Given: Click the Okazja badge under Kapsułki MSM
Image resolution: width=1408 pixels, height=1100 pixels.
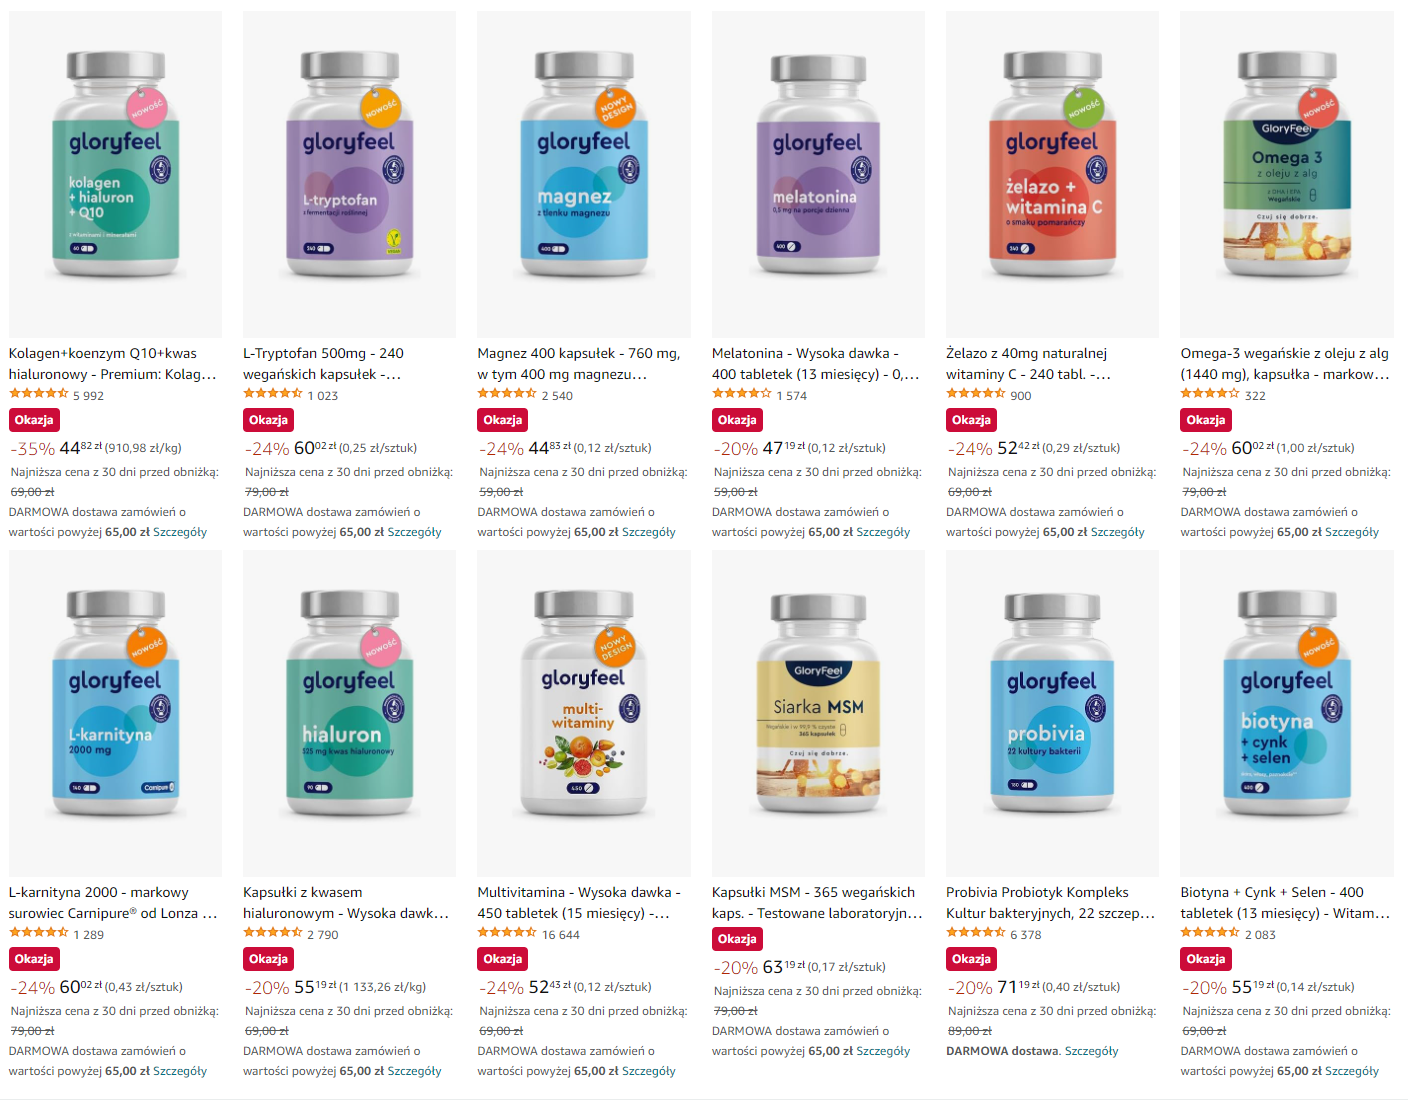Looking at the screenshot, I should (x=737, y=939).
